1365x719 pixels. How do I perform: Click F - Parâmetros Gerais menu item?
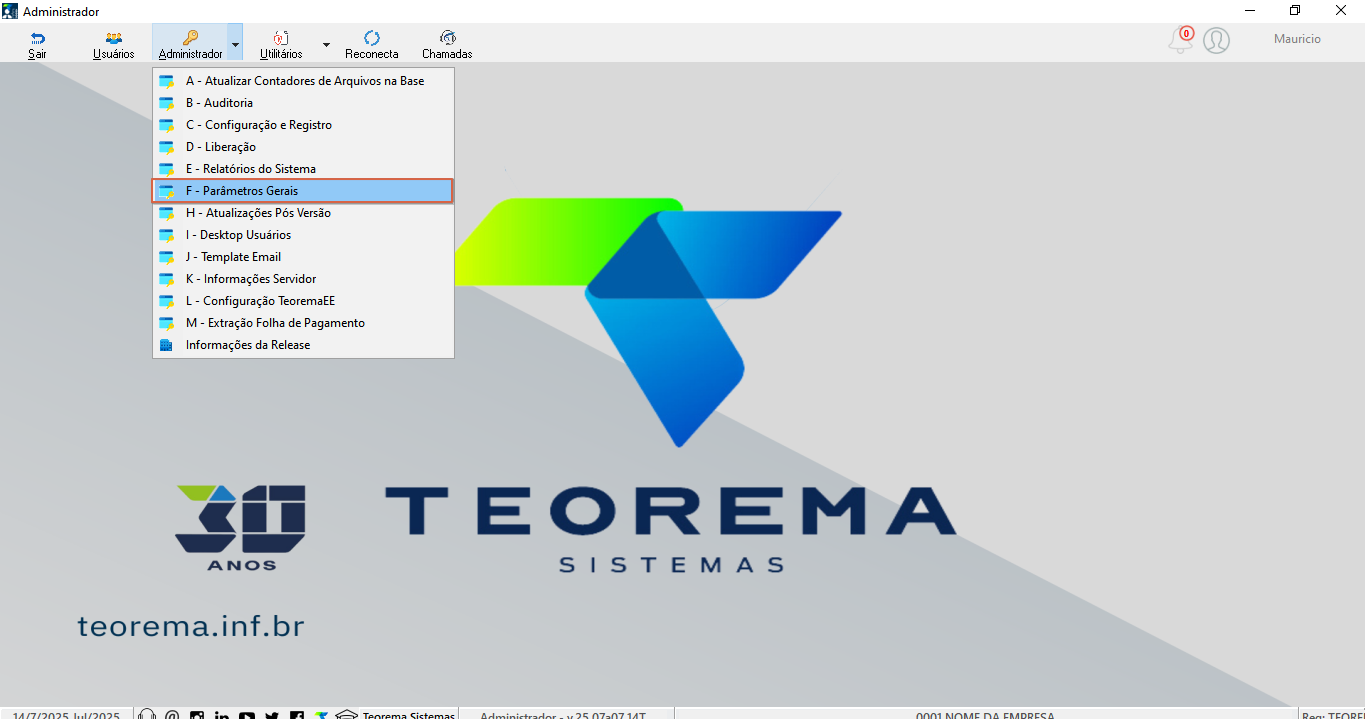point(303,191)
